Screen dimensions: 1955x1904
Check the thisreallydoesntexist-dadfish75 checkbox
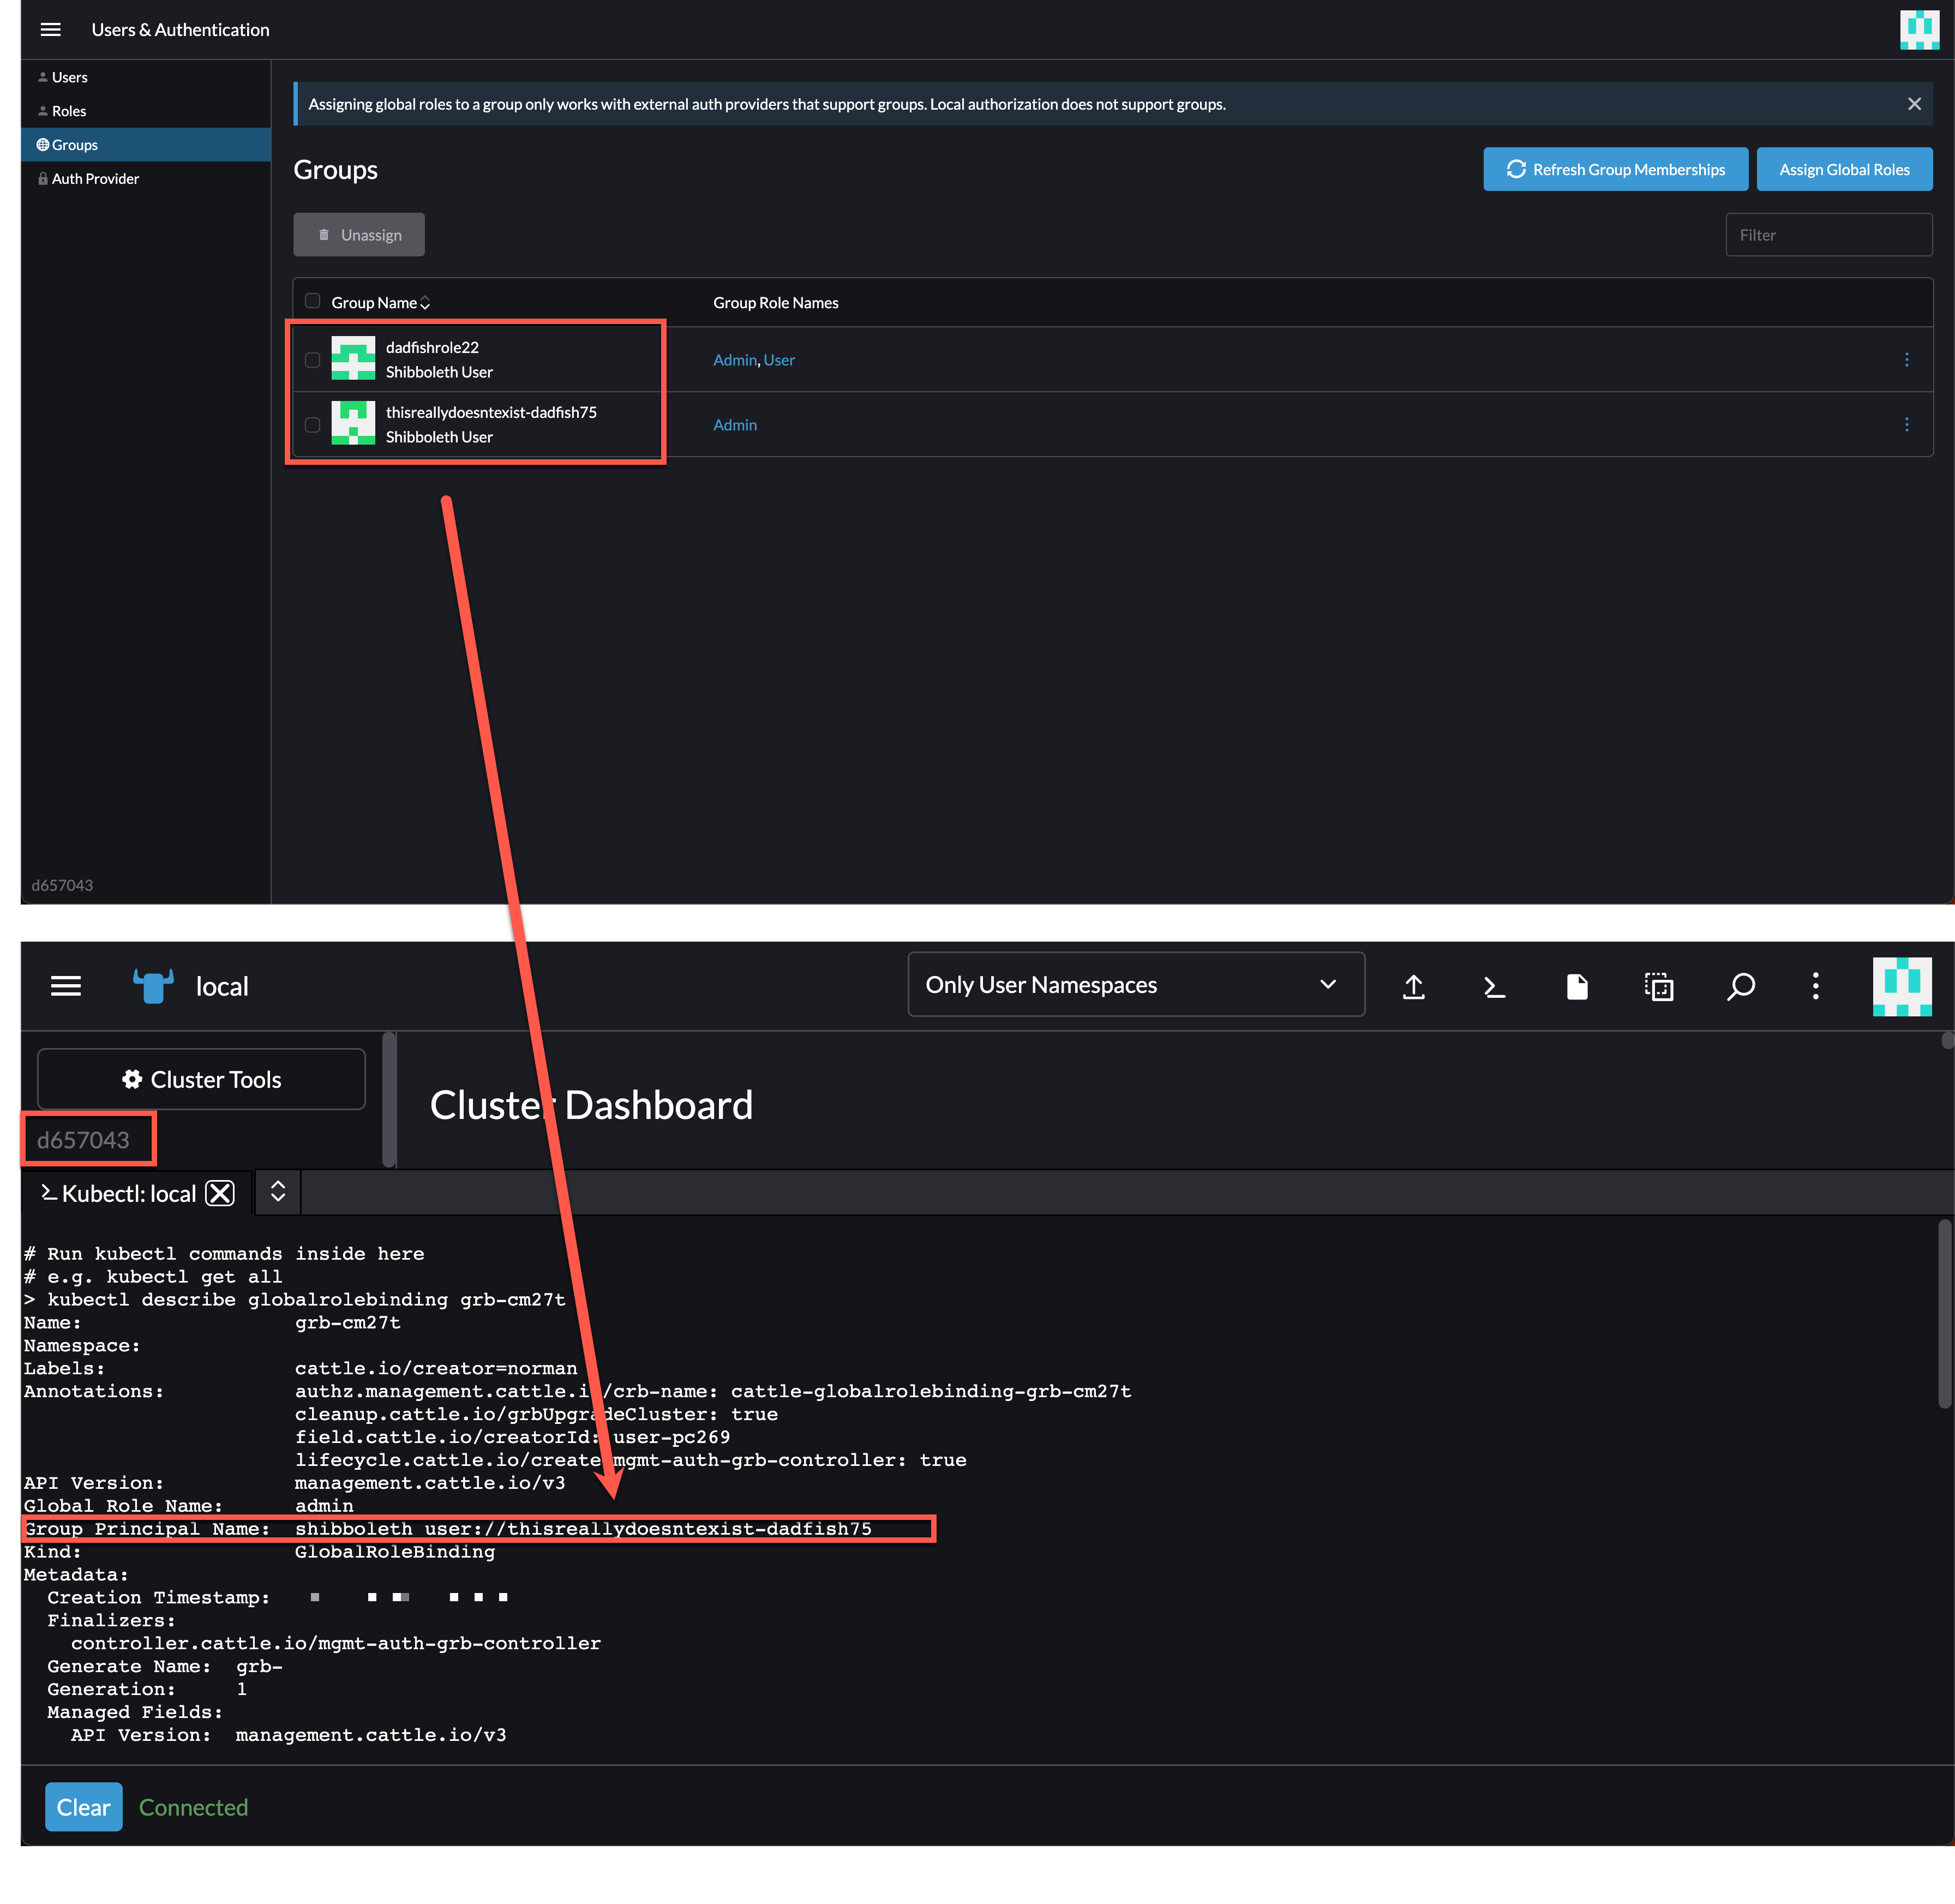point(312,424)
